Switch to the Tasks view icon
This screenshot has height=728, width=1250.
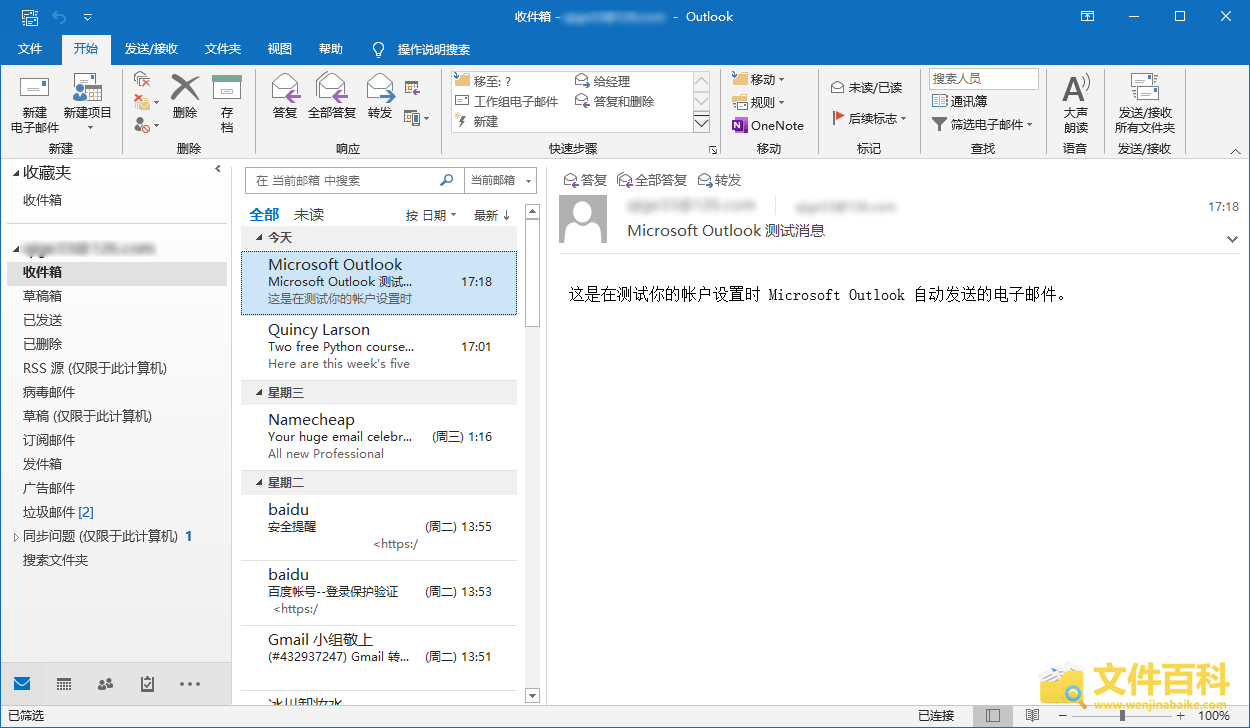[x=147, y=684]
